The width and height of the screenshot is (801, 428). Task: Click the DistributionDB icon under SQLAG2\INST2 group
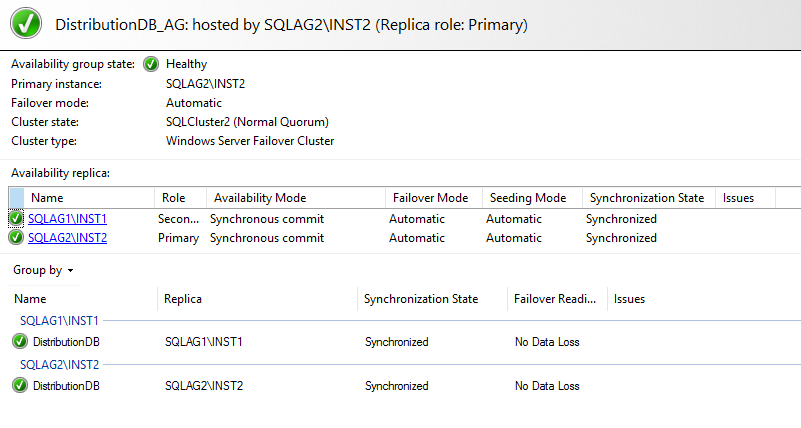pos(20,385)
